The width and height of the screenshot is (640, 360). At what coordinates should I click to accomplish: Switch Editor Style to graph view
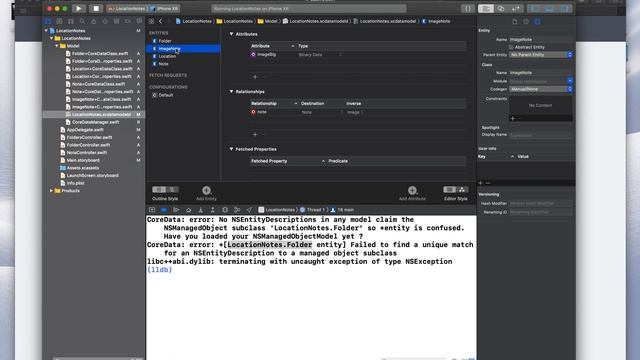click(462, 189)
